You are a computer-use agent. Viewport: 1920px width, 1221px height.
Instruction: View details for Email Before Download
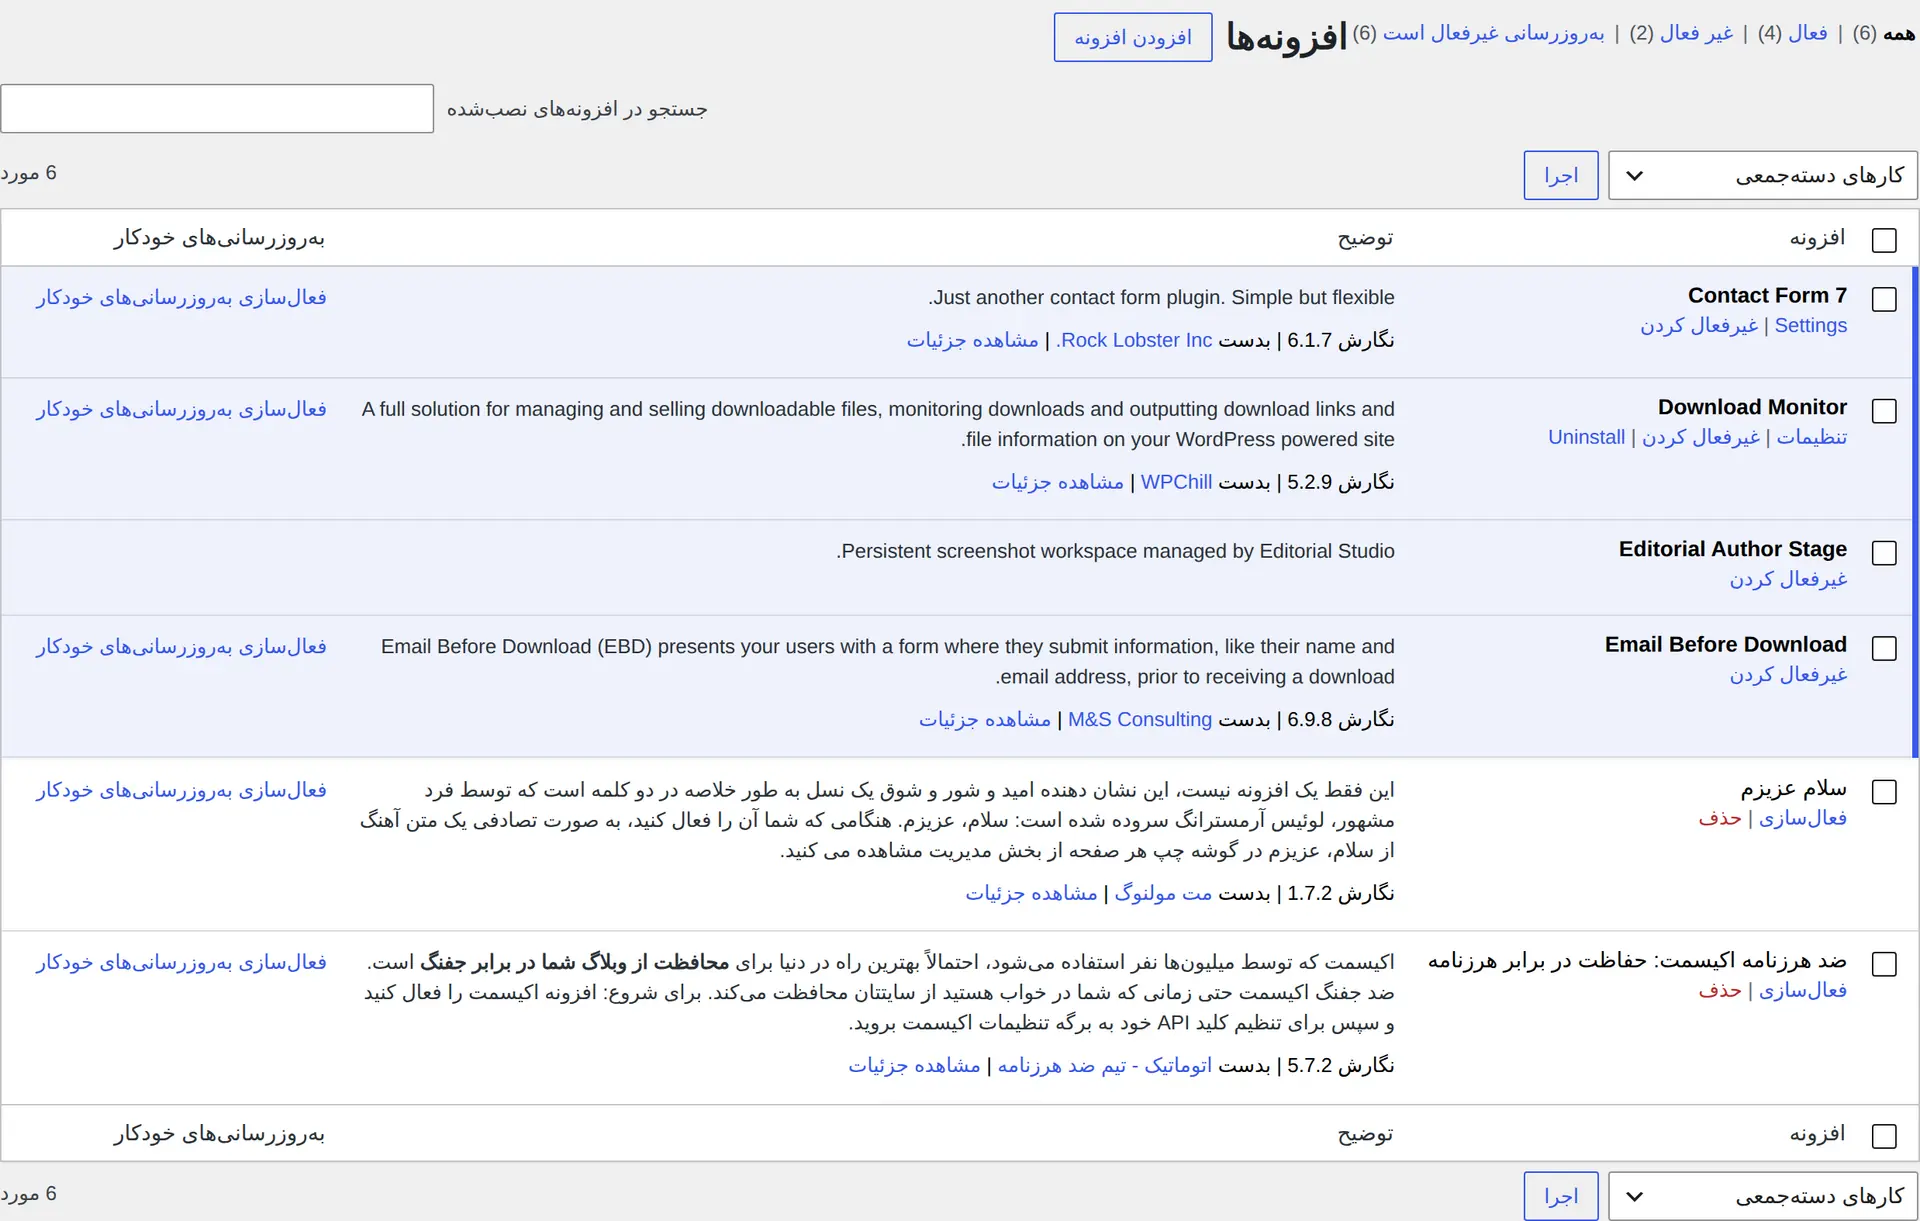pos(985,719)
